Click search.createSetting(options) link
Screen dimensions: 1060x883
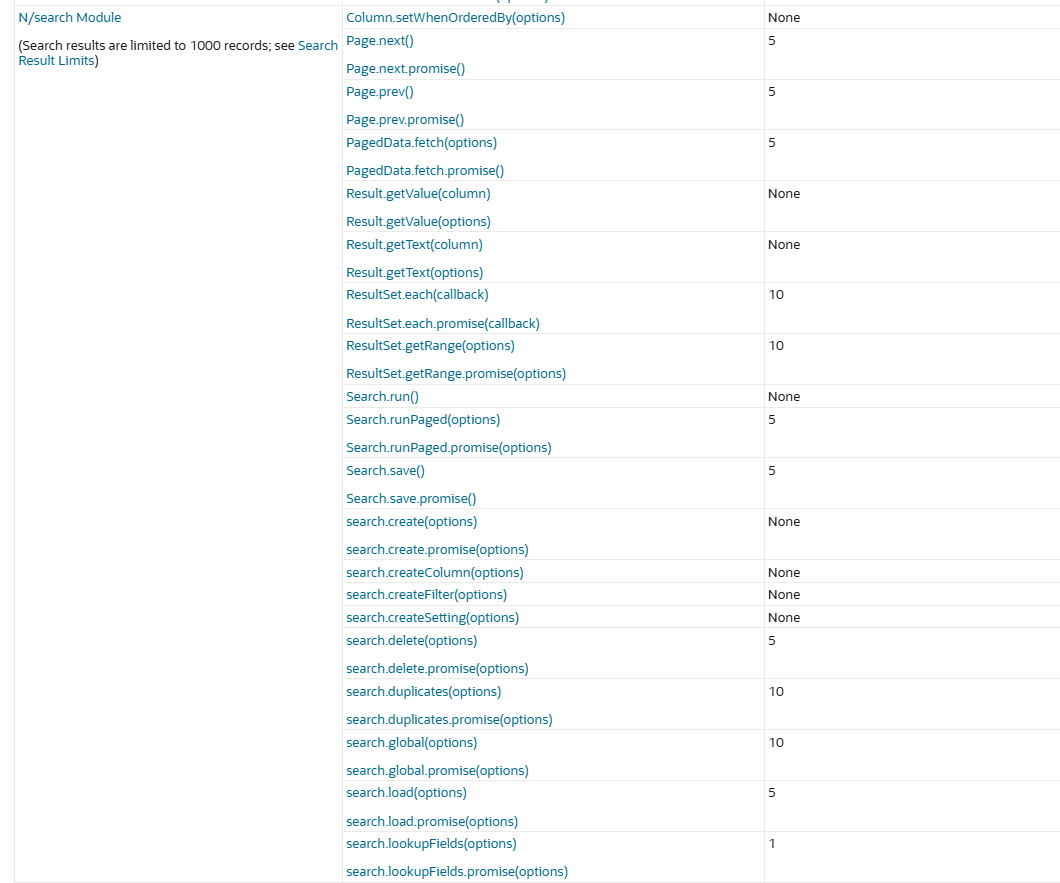pos(432,618)
